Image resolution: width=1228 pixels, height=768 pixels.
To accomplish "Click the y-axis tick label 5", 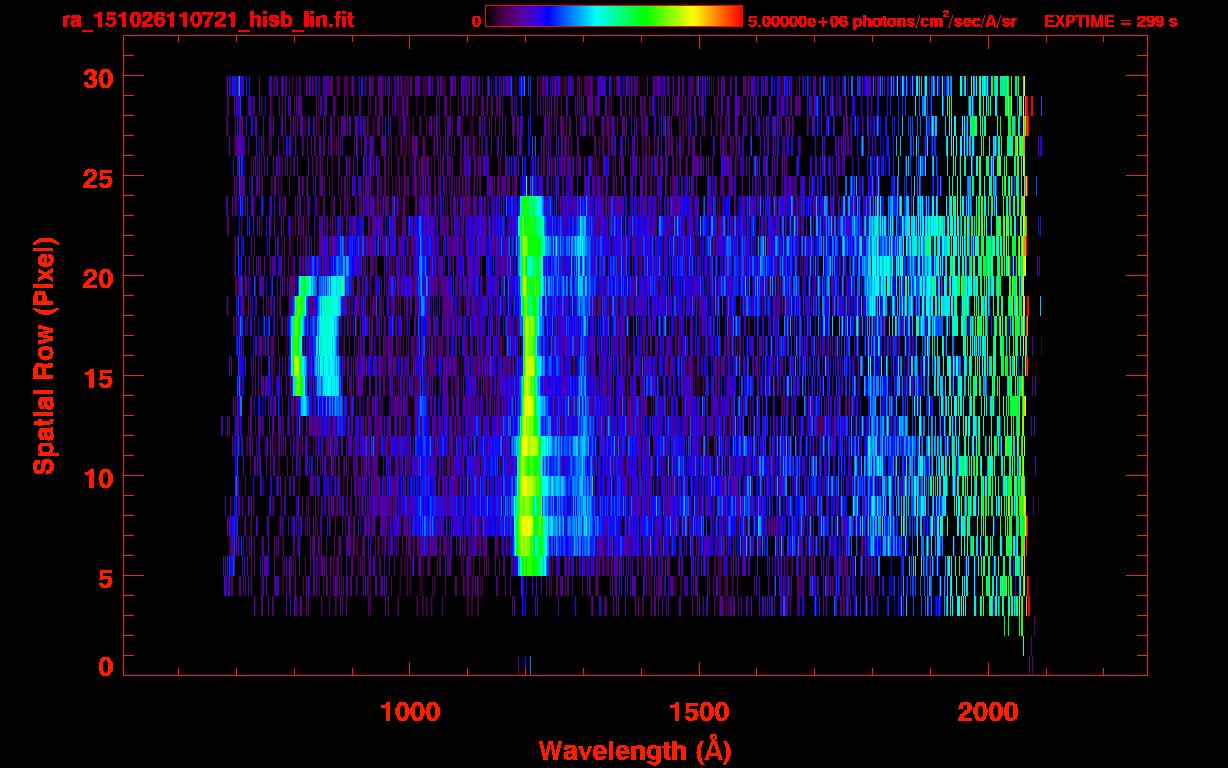I will [x=106, y=577].
